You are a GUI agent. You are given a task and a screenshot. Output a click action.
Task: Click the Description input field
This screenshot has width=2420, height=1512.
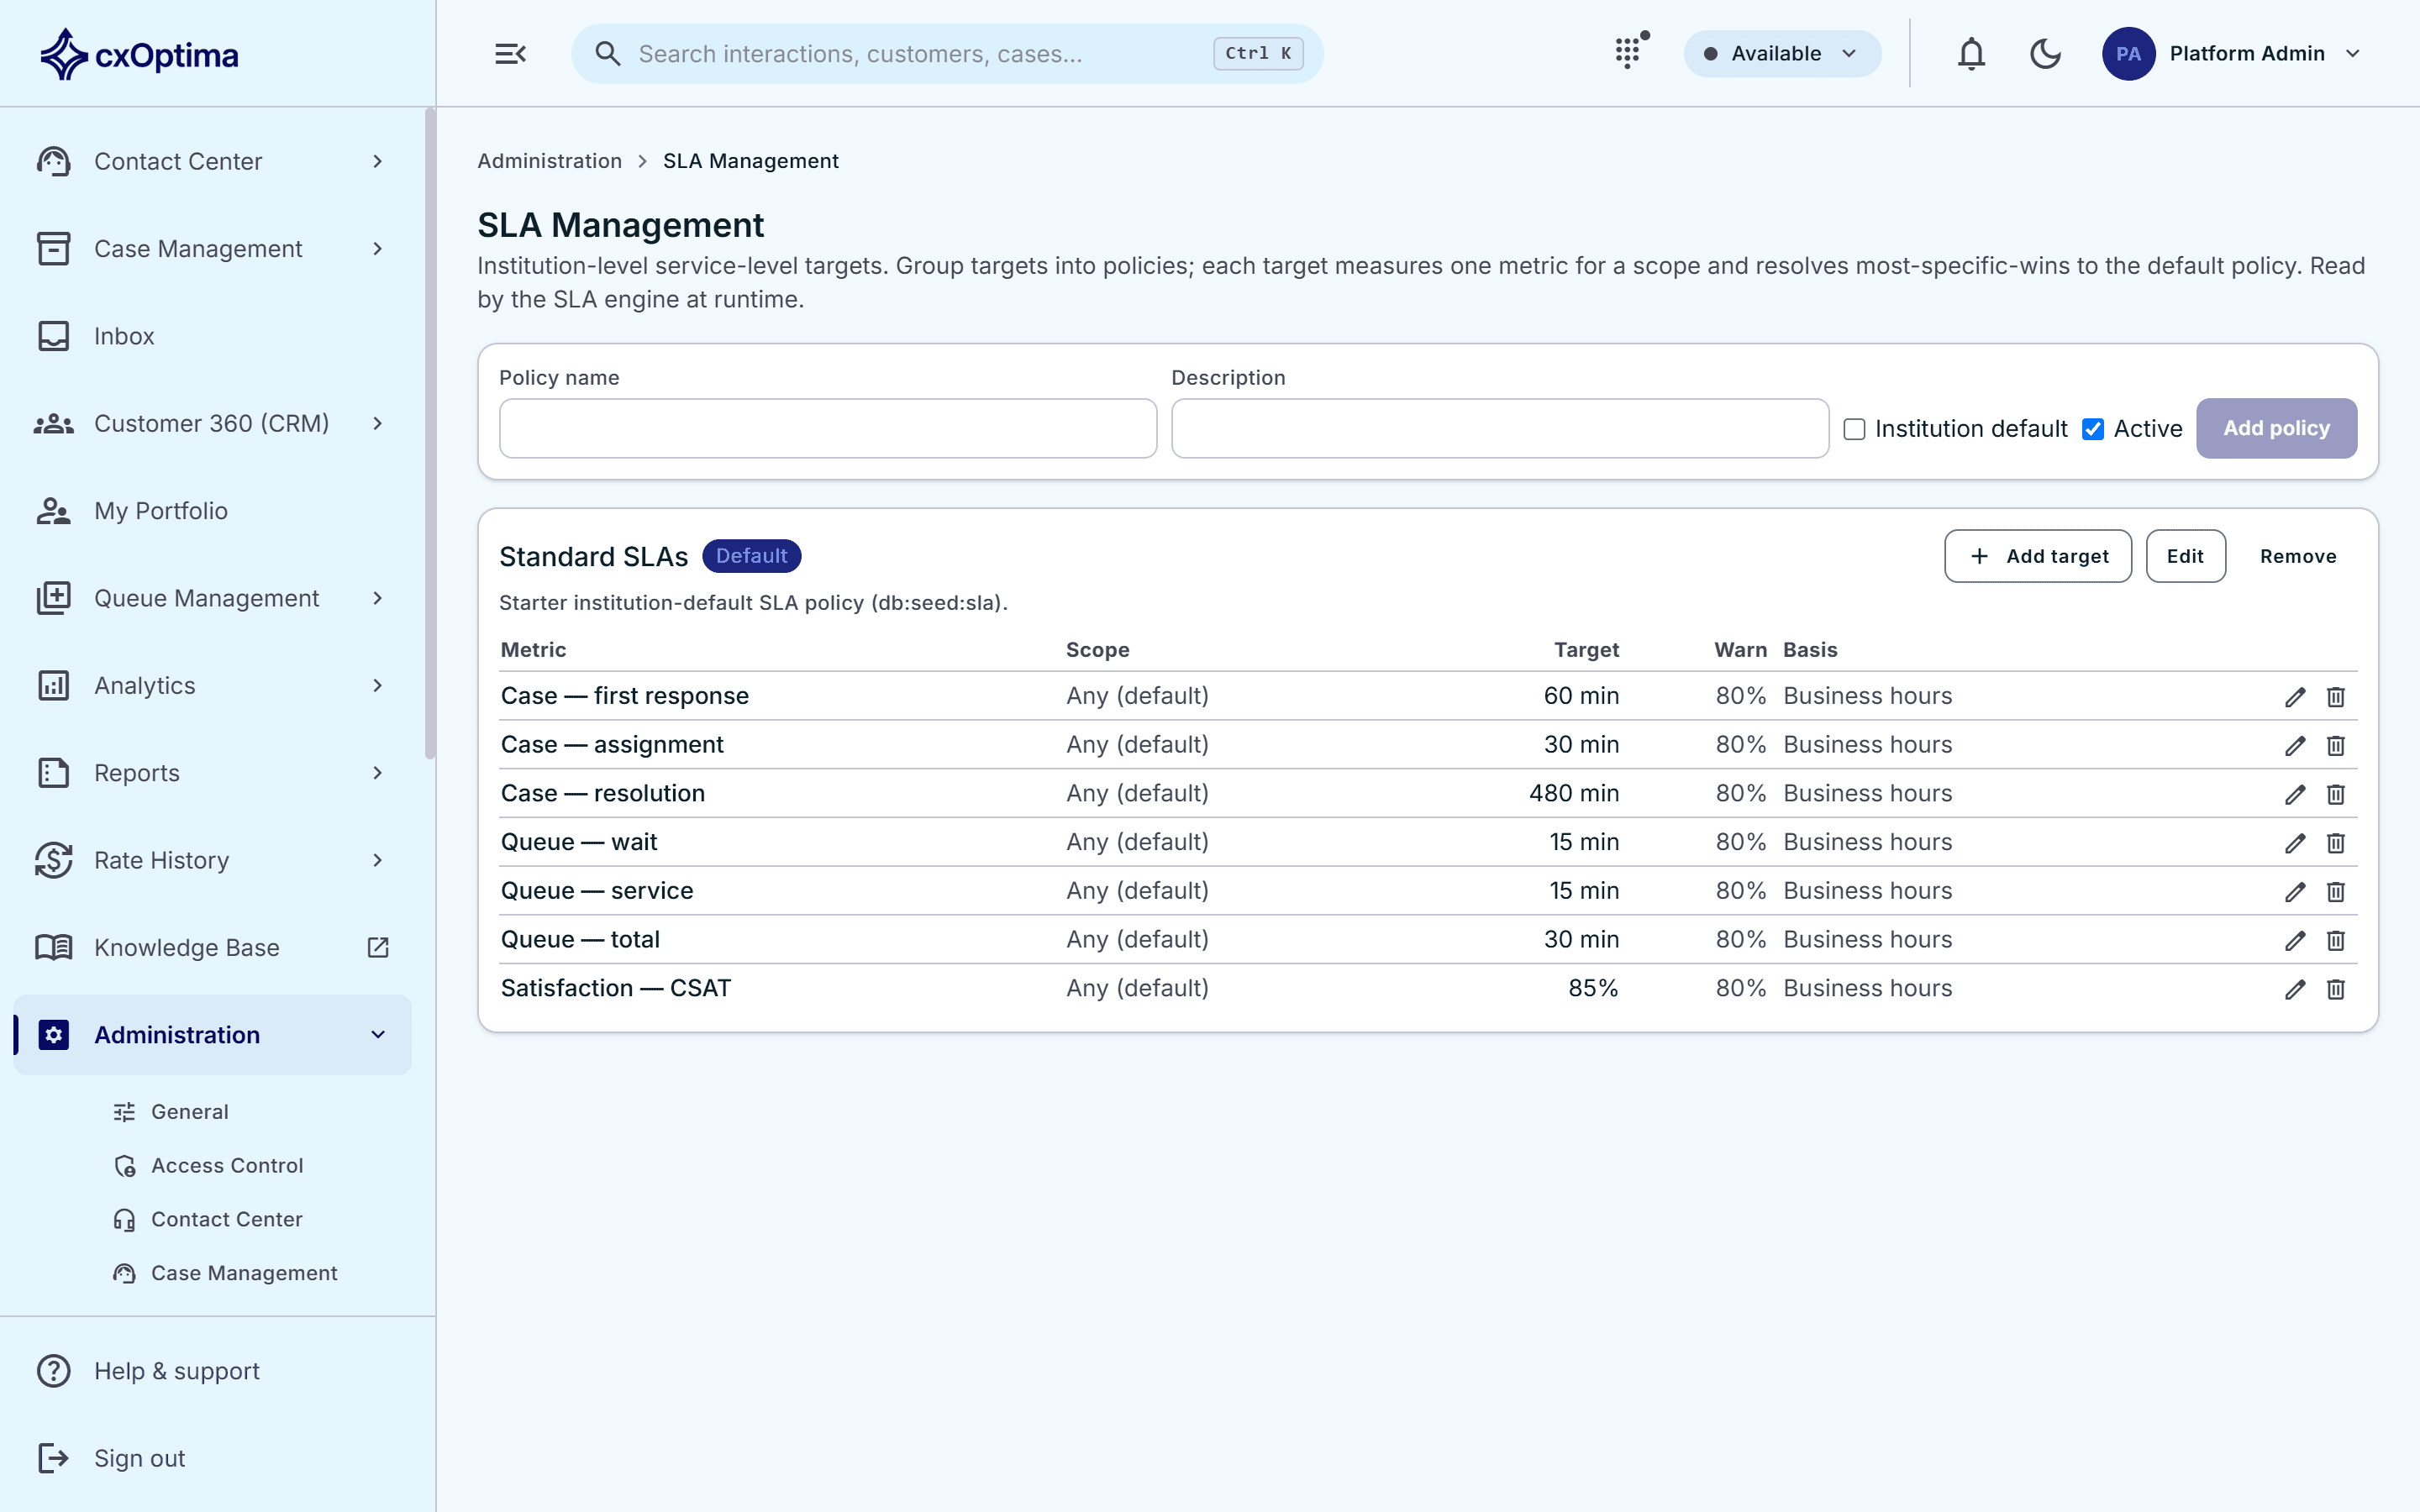[1500, 429]
